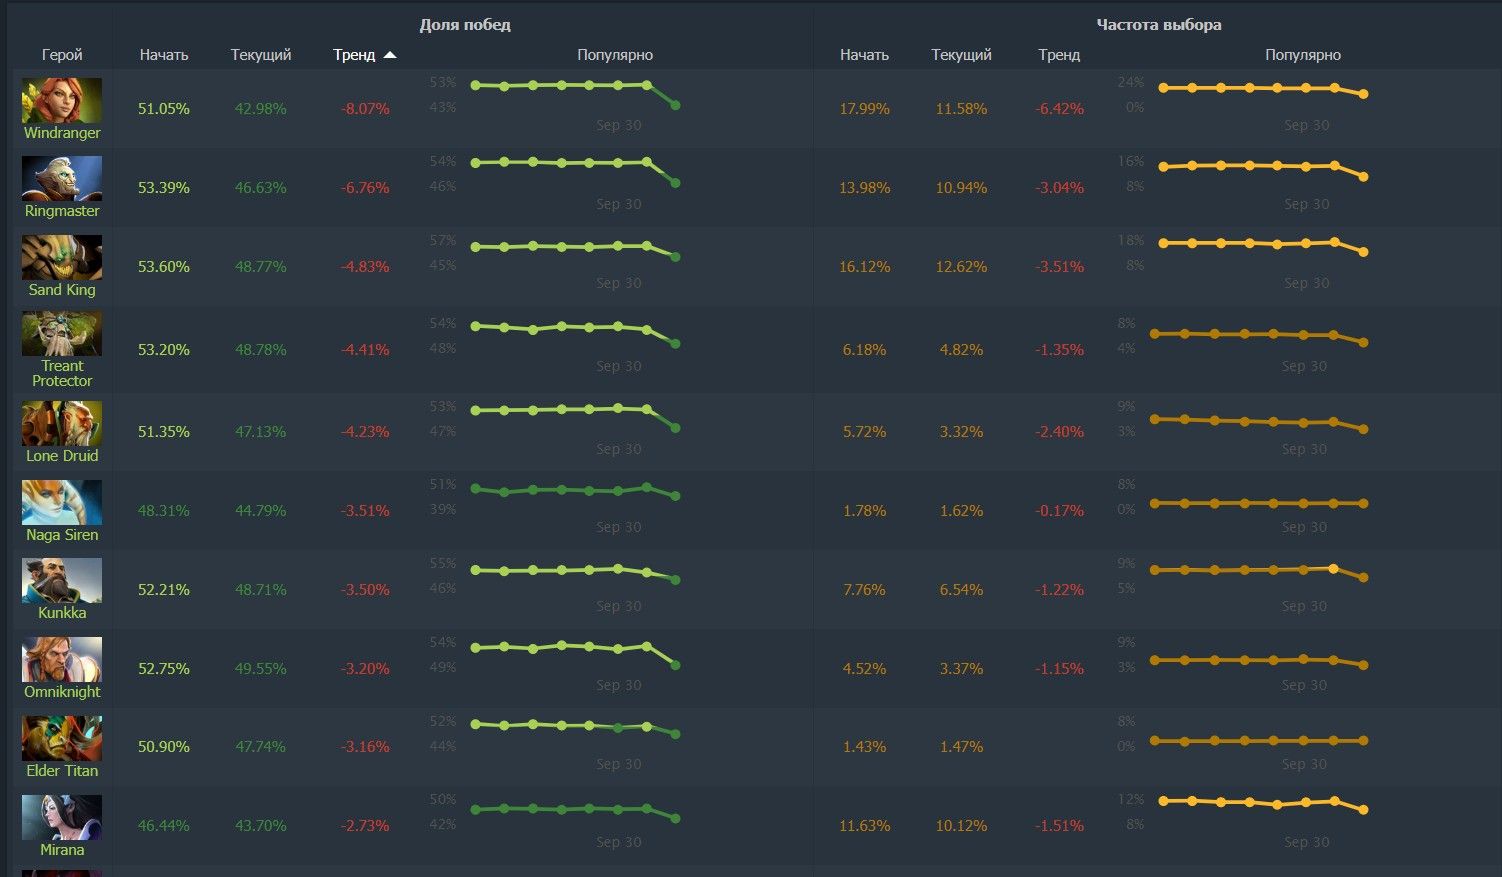Sort by pick rate Тренд column
Viewport: 1502px width, 877px height.
coord(1059,55)
